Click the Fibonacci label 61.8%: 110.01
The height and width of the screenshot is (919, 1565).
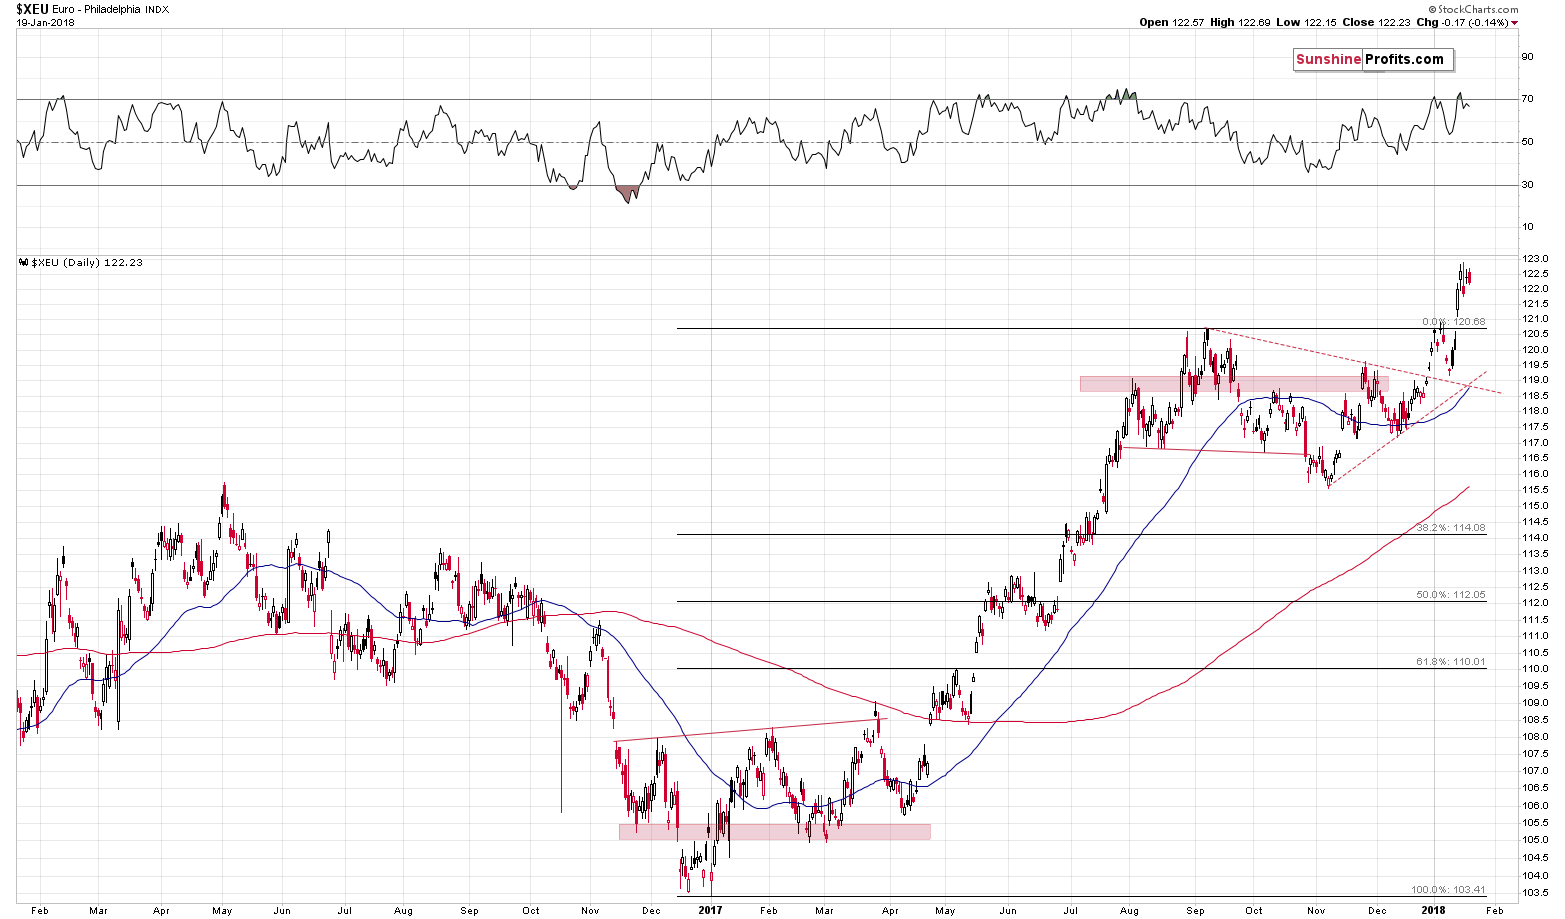coord(1451,662)
